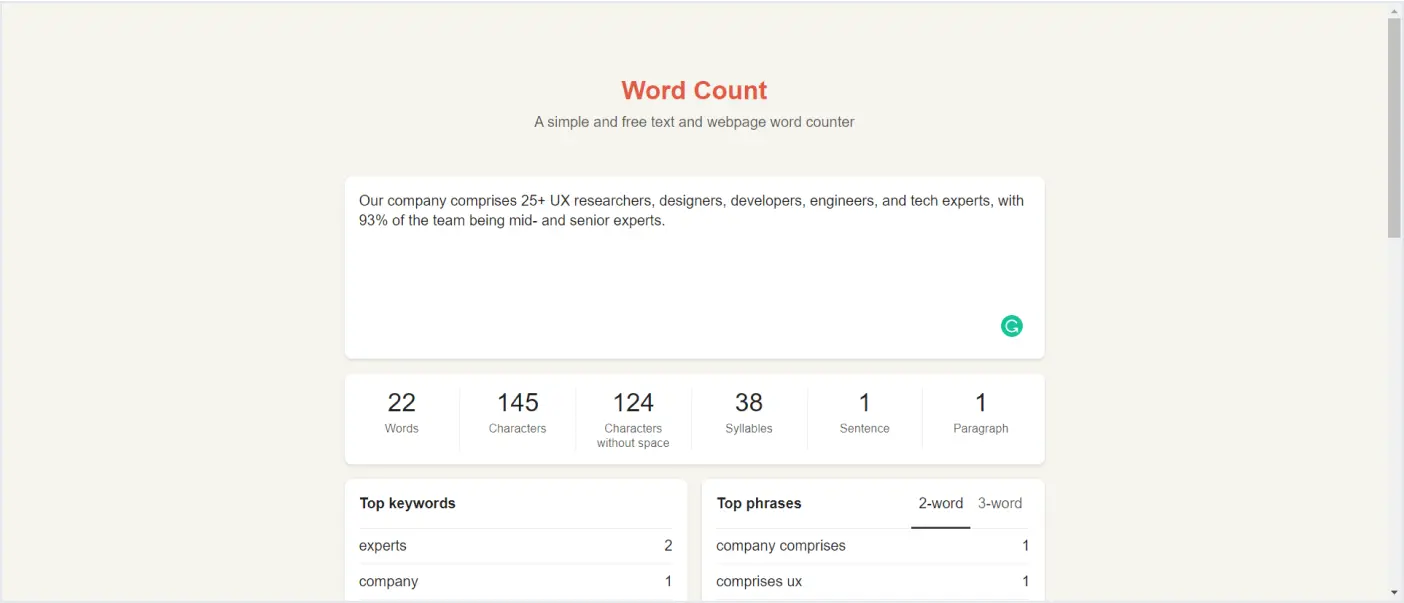
Task: Click the phrase "company comprises"
Action: [870, 545]
